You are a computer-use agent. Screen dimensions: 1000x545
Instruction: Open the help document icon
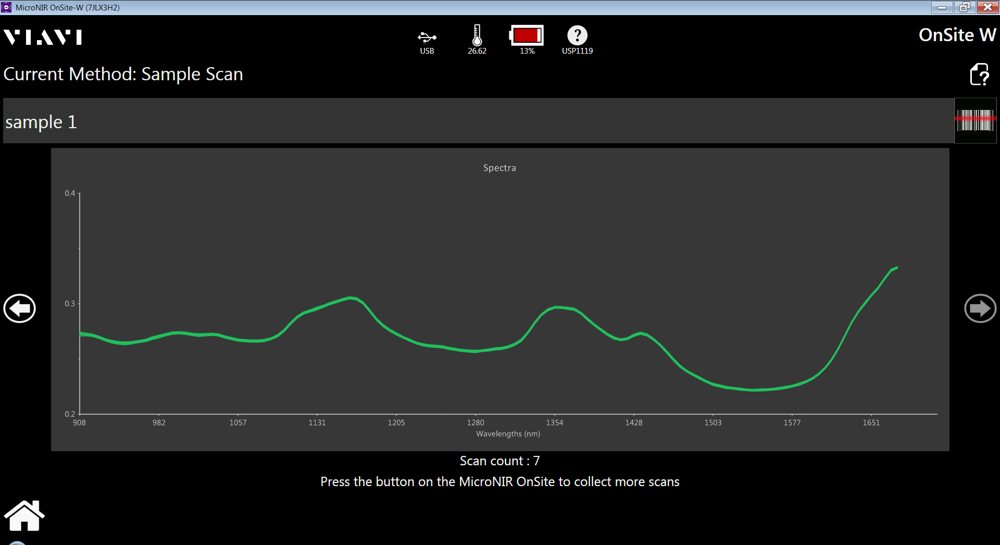tap(980, 75)
